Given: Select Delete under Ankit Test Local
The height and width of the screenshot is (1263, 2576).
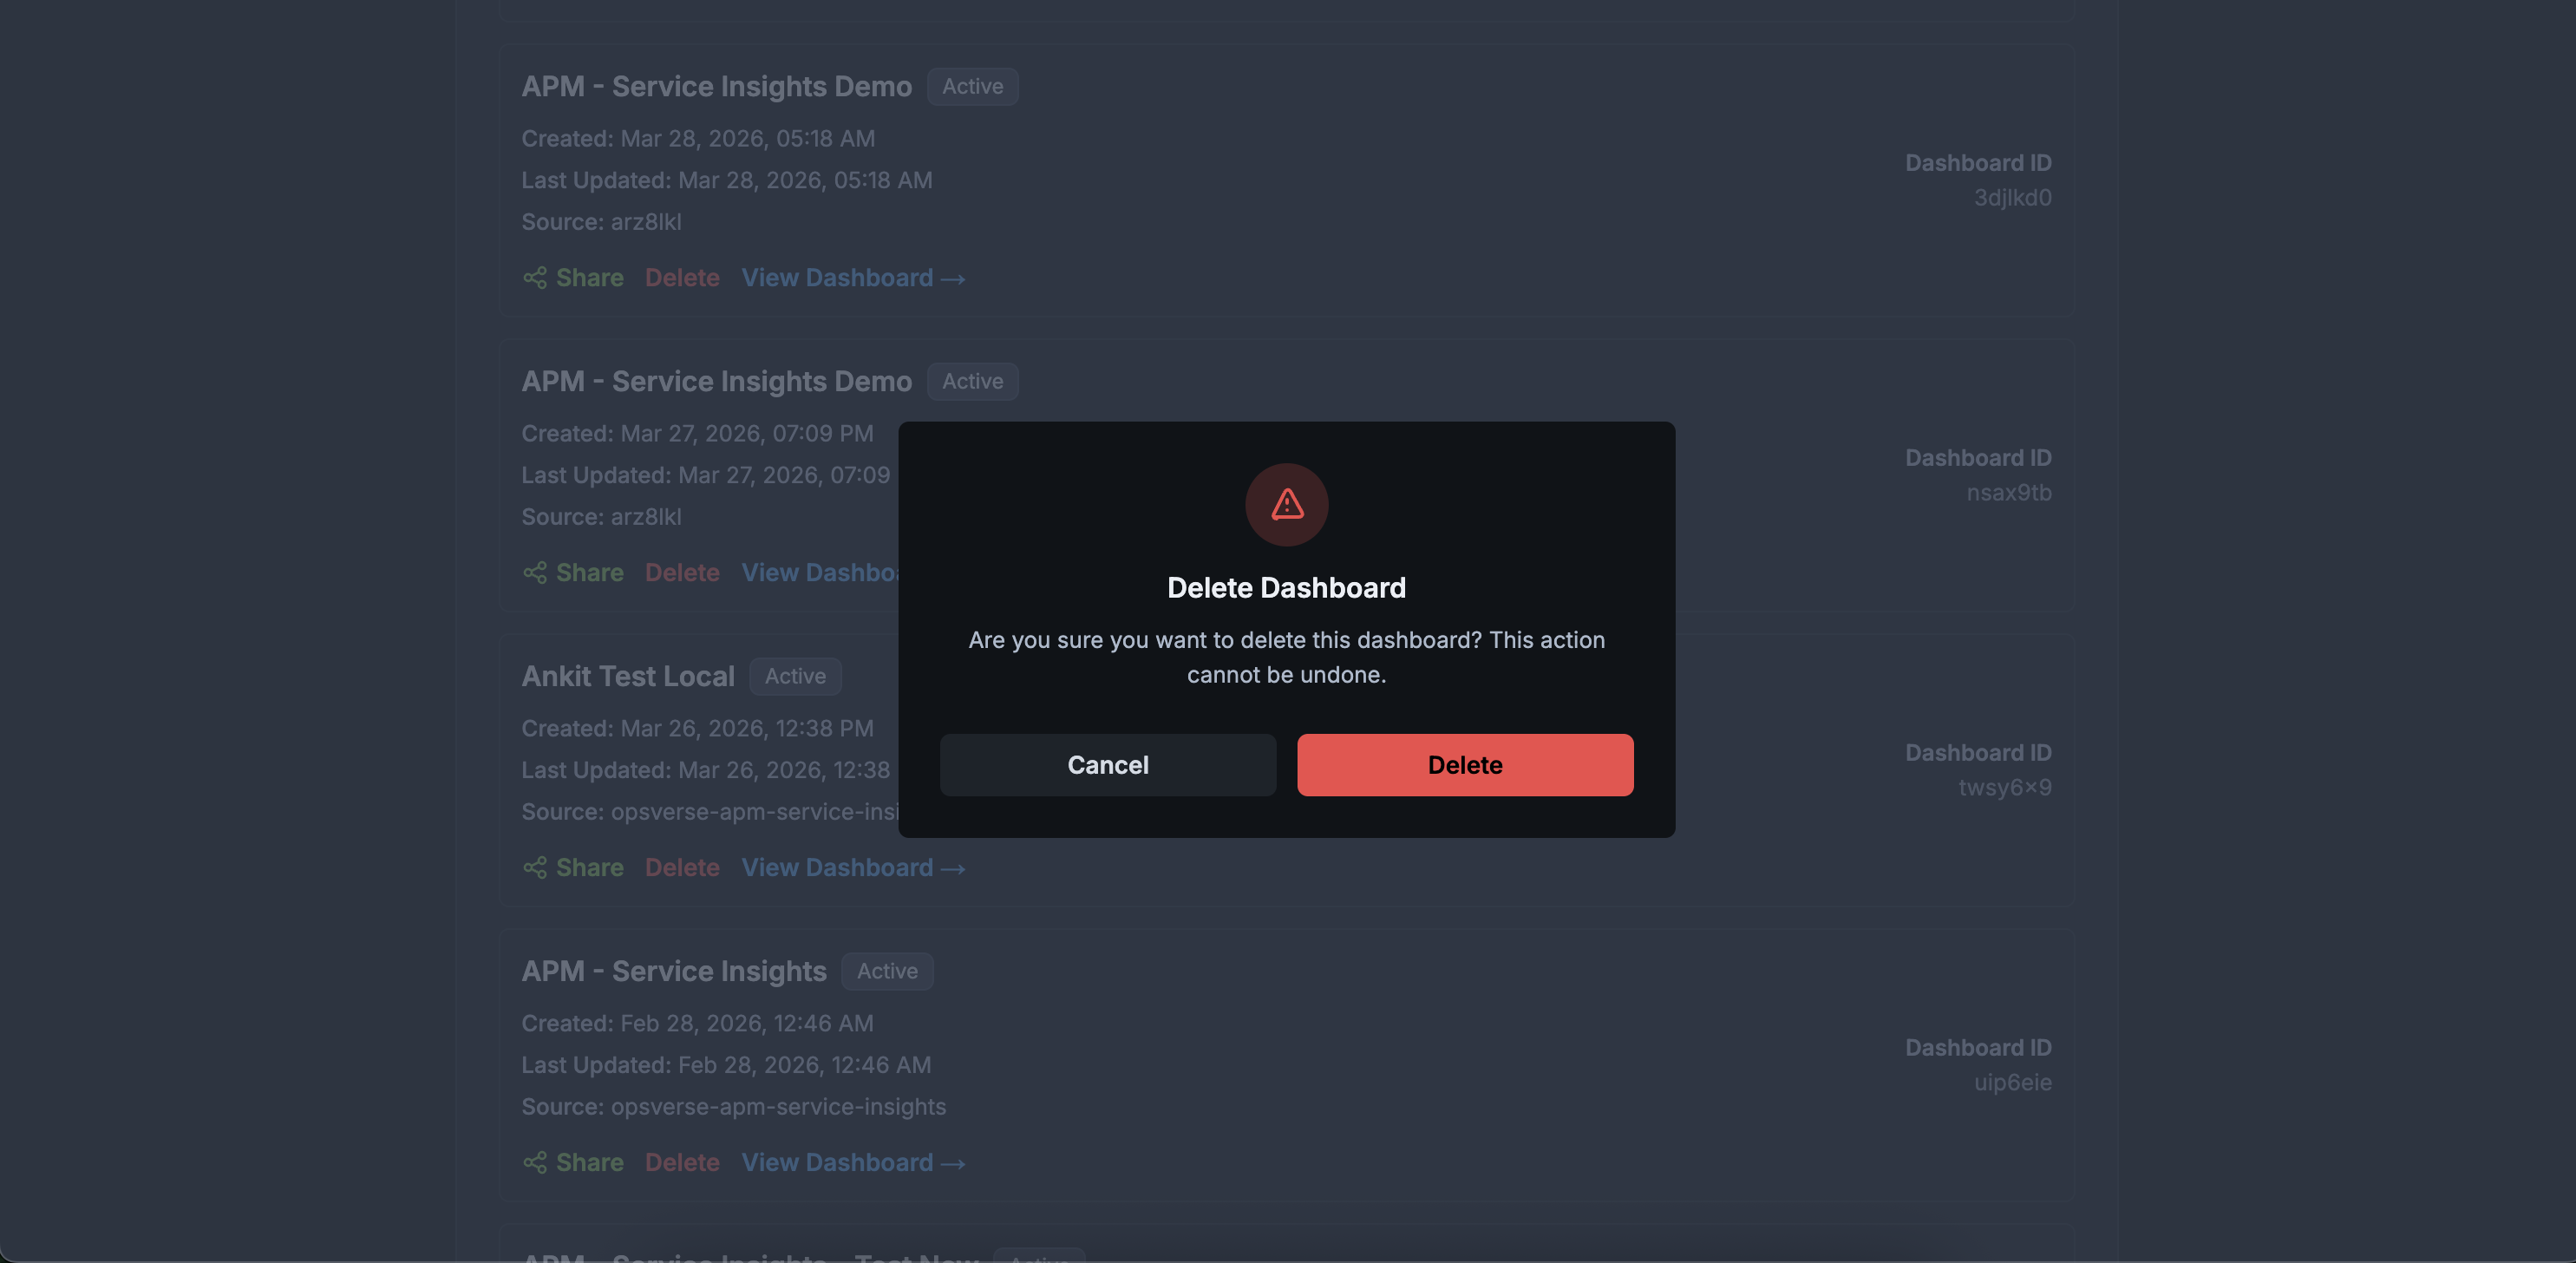Looking at the screenshot, I should [683, 868].
